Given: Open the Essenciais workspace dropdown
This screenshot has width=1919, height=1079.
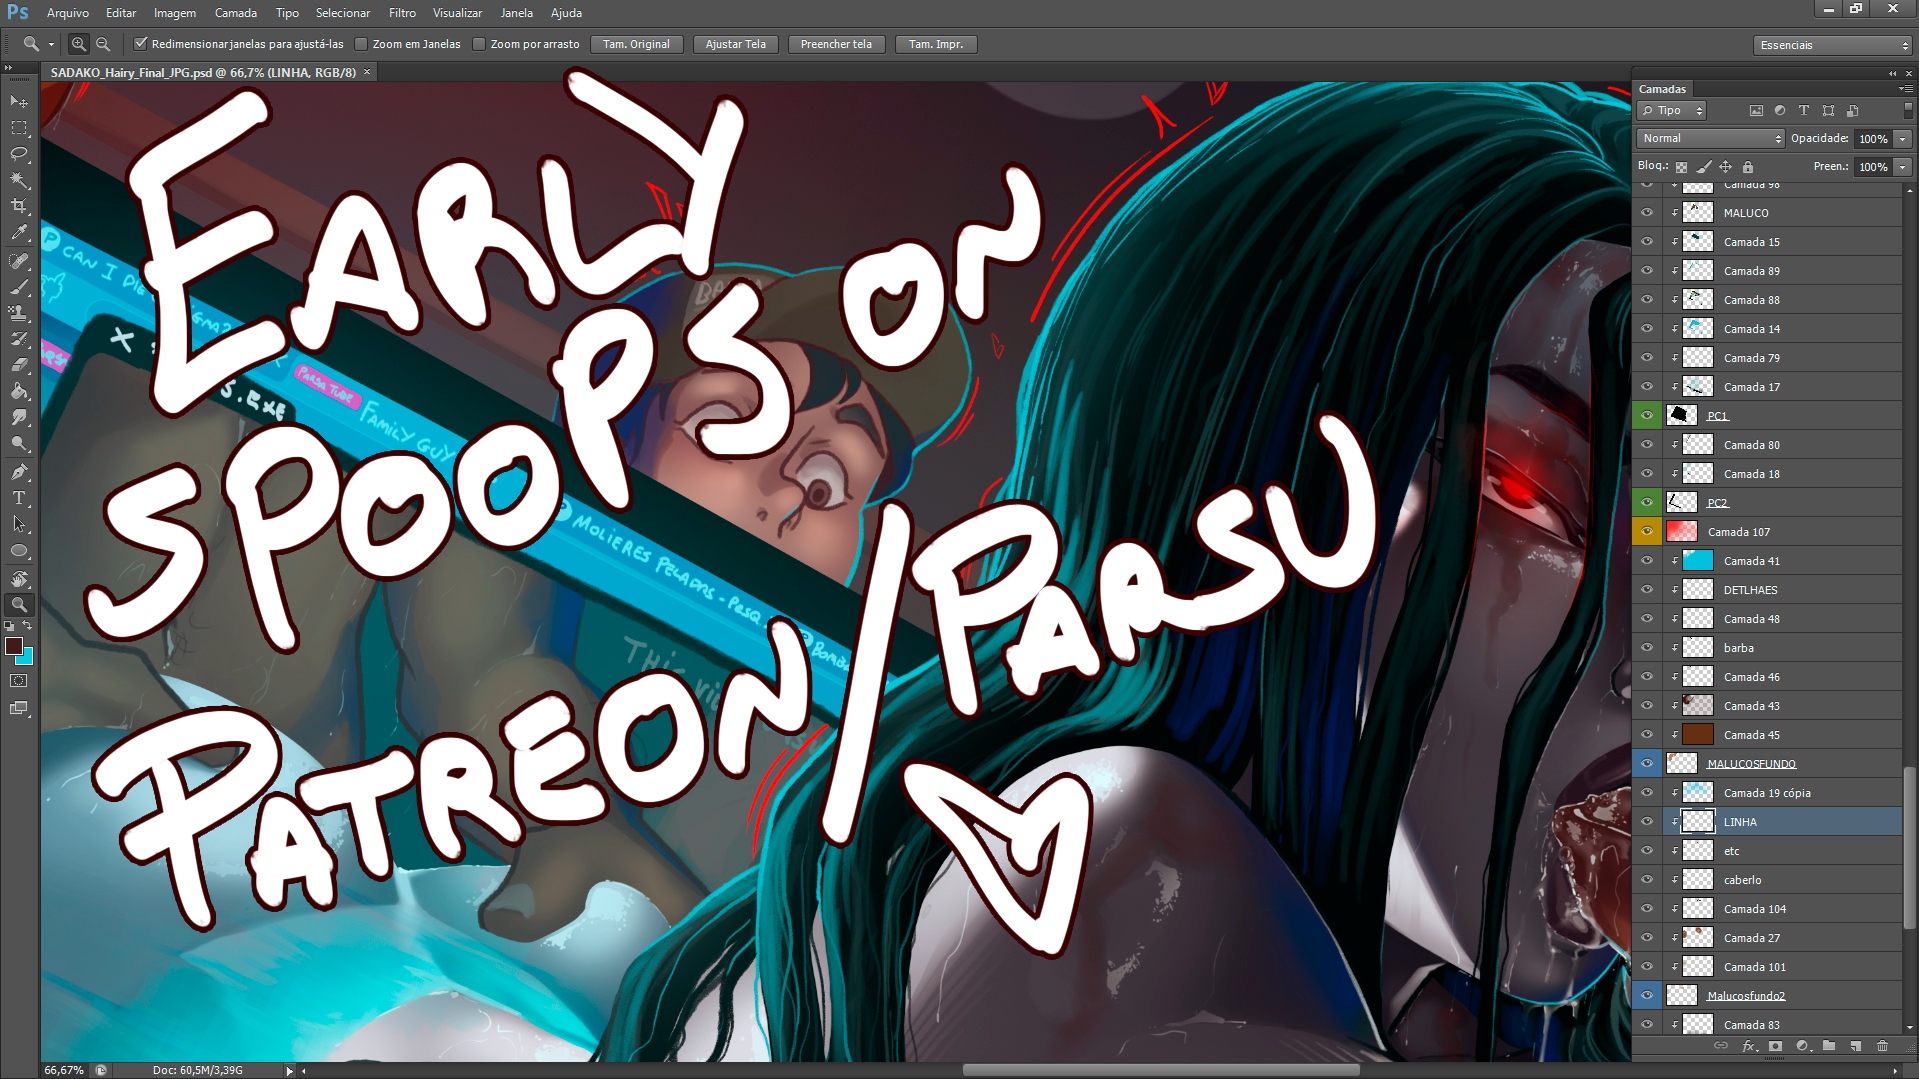Looking at the screenshot, I should pyautogui.click(x=1832, y=45).
